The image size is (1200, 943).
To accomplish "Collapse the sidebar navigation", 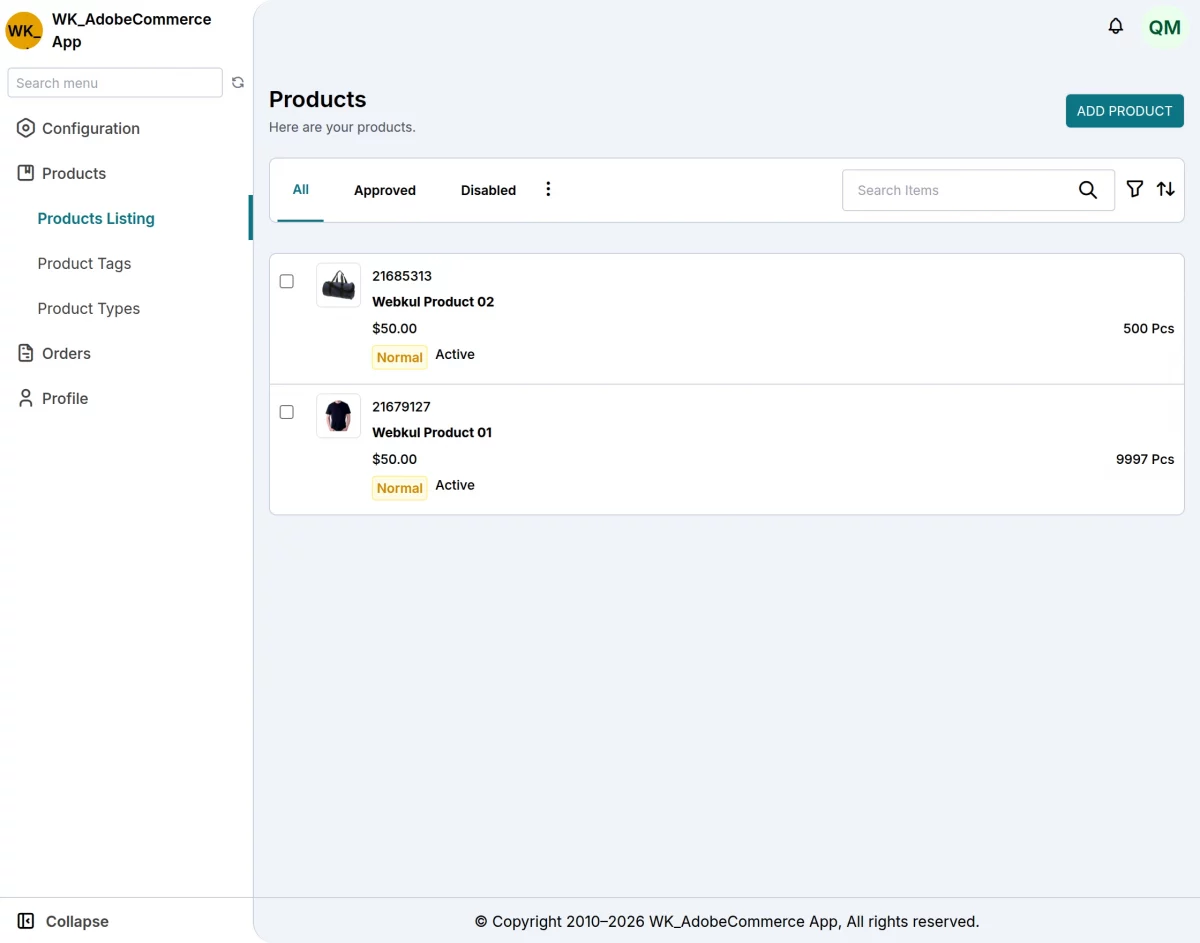I will (x=61, y=921).
